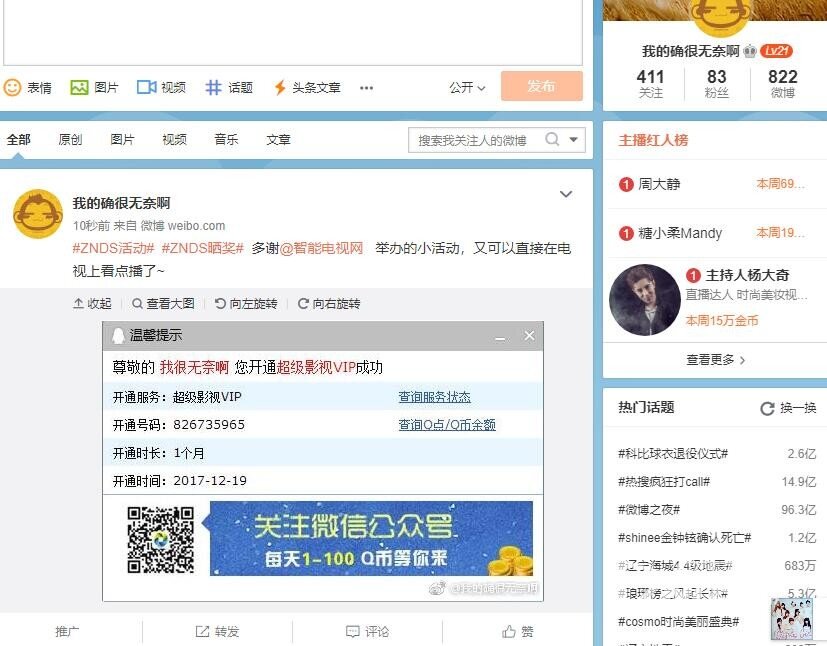Image resolution: width=827 pixels, height=646 pixels.
Task: Click the 推广 promote button
Action: (x=68, y=631)
